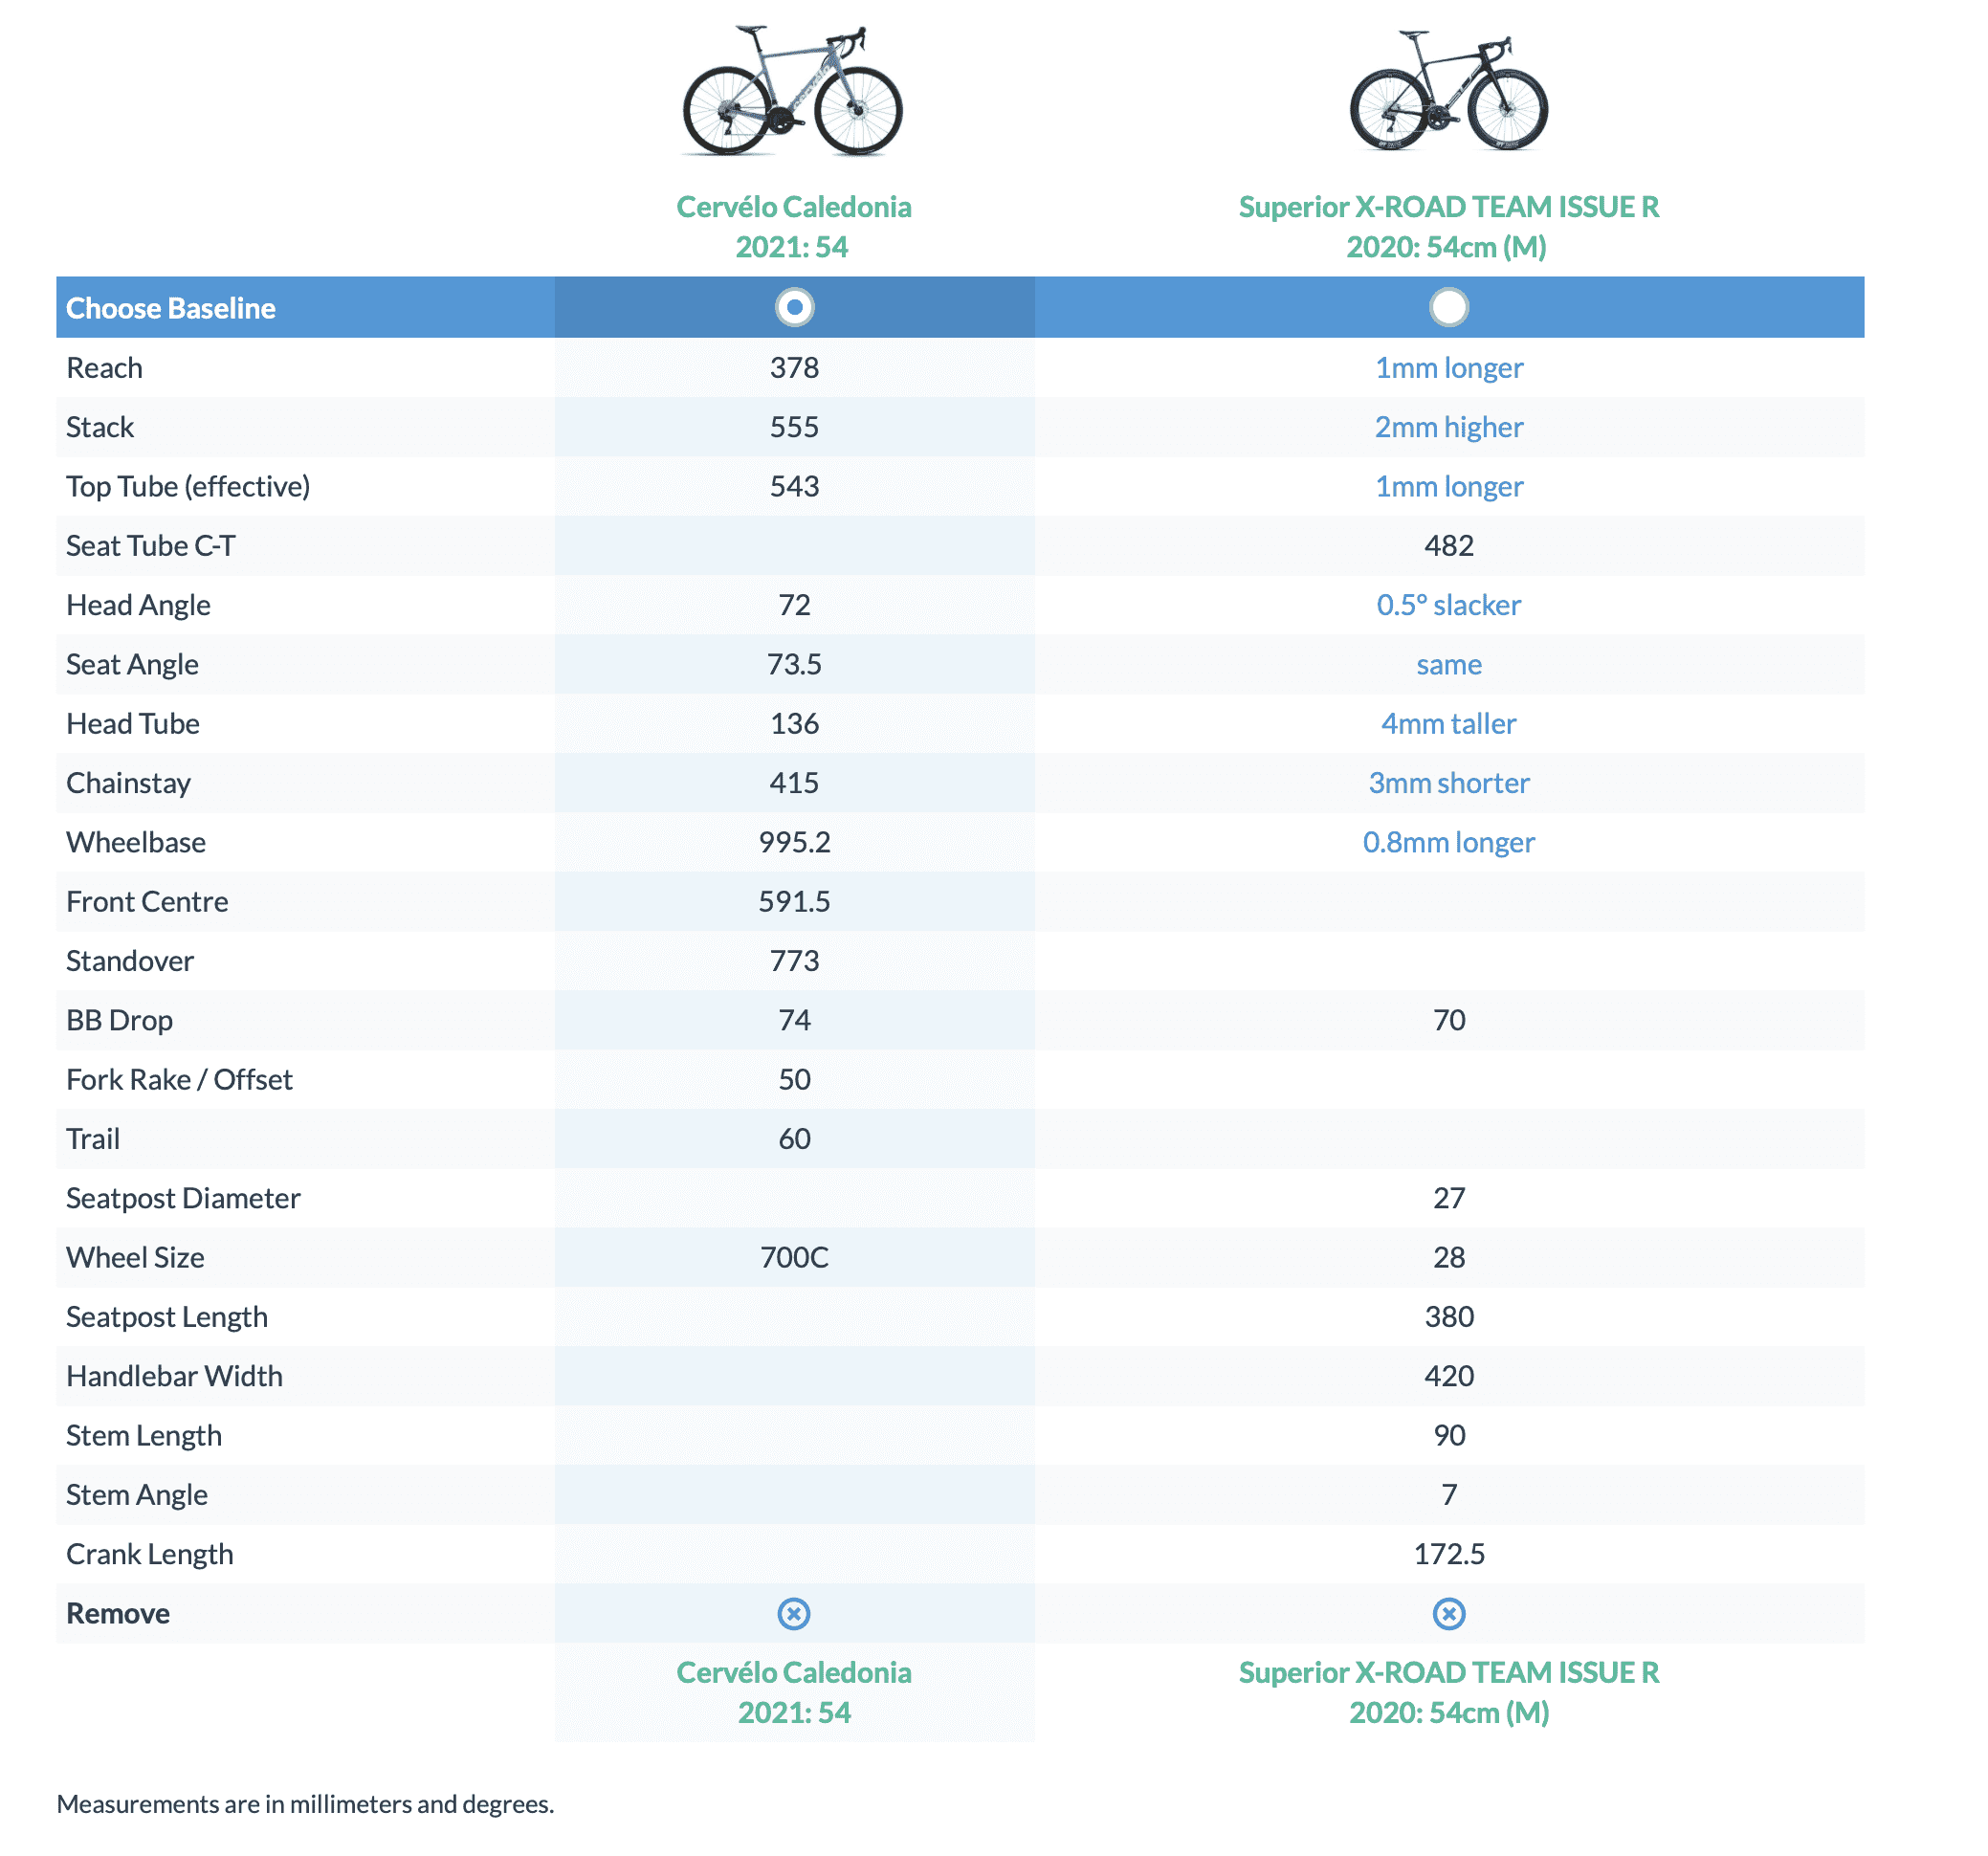Image resolution: width=1988 pixels, height=1856 pixels.
Task: Click the '0.8mm longer' Wheelbase value
Action: [x=1448, y=842]
